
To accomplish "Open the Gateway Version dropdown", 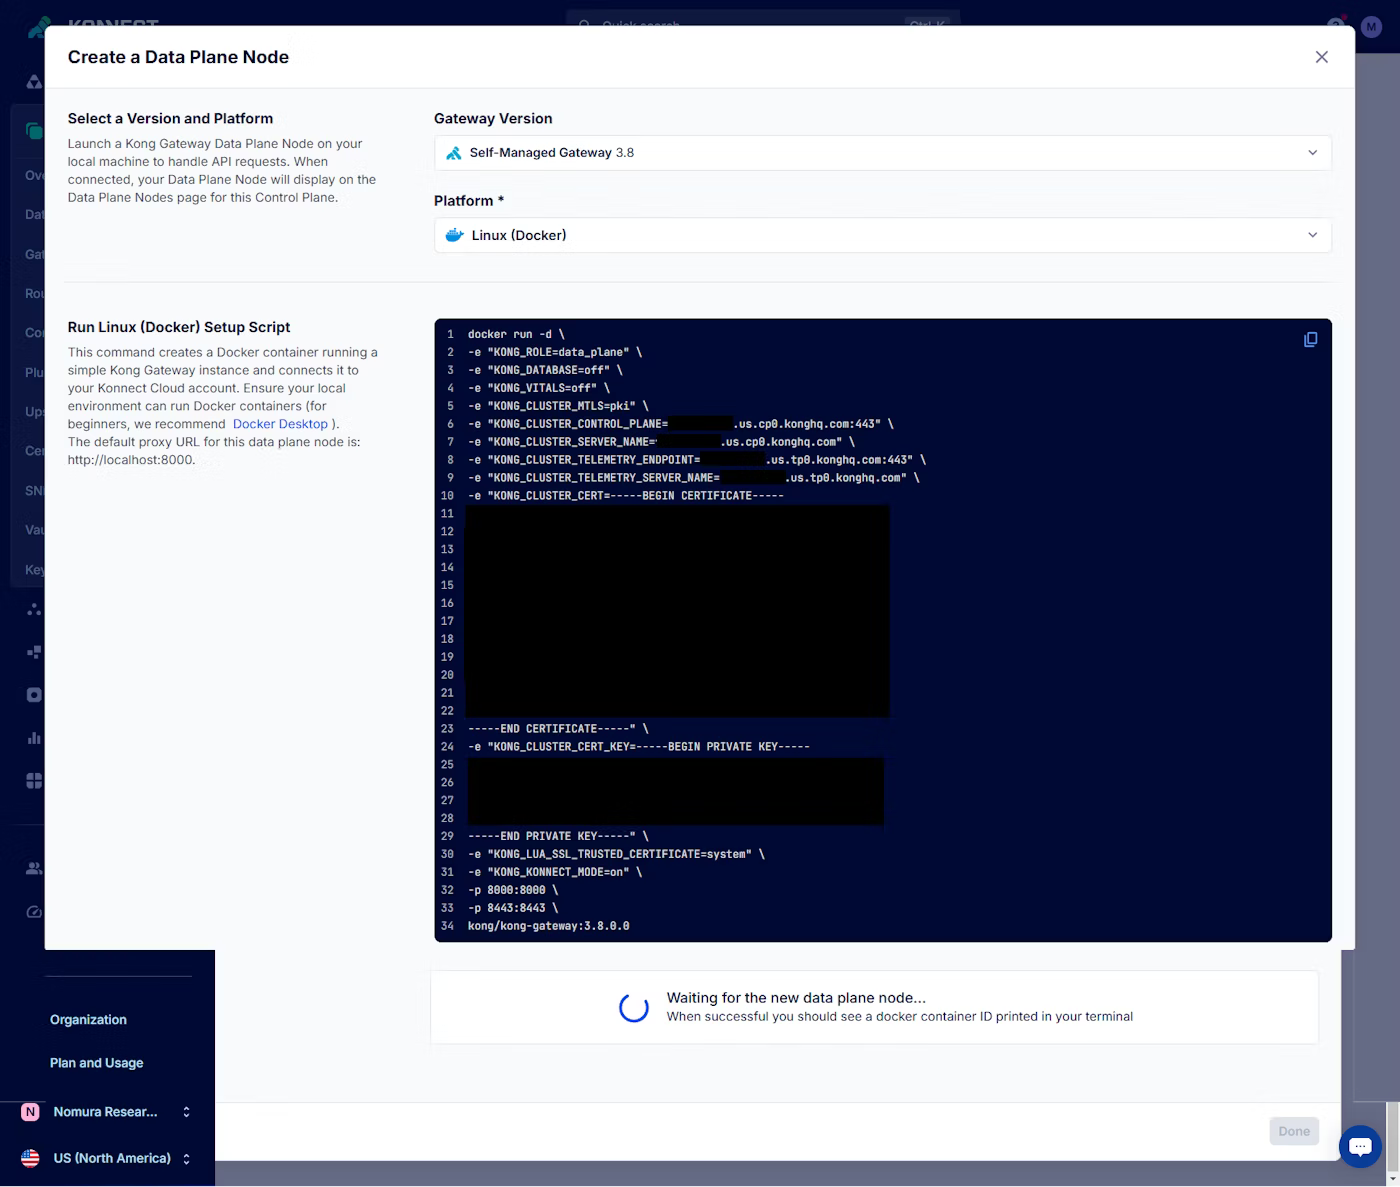I will [882, 153].
